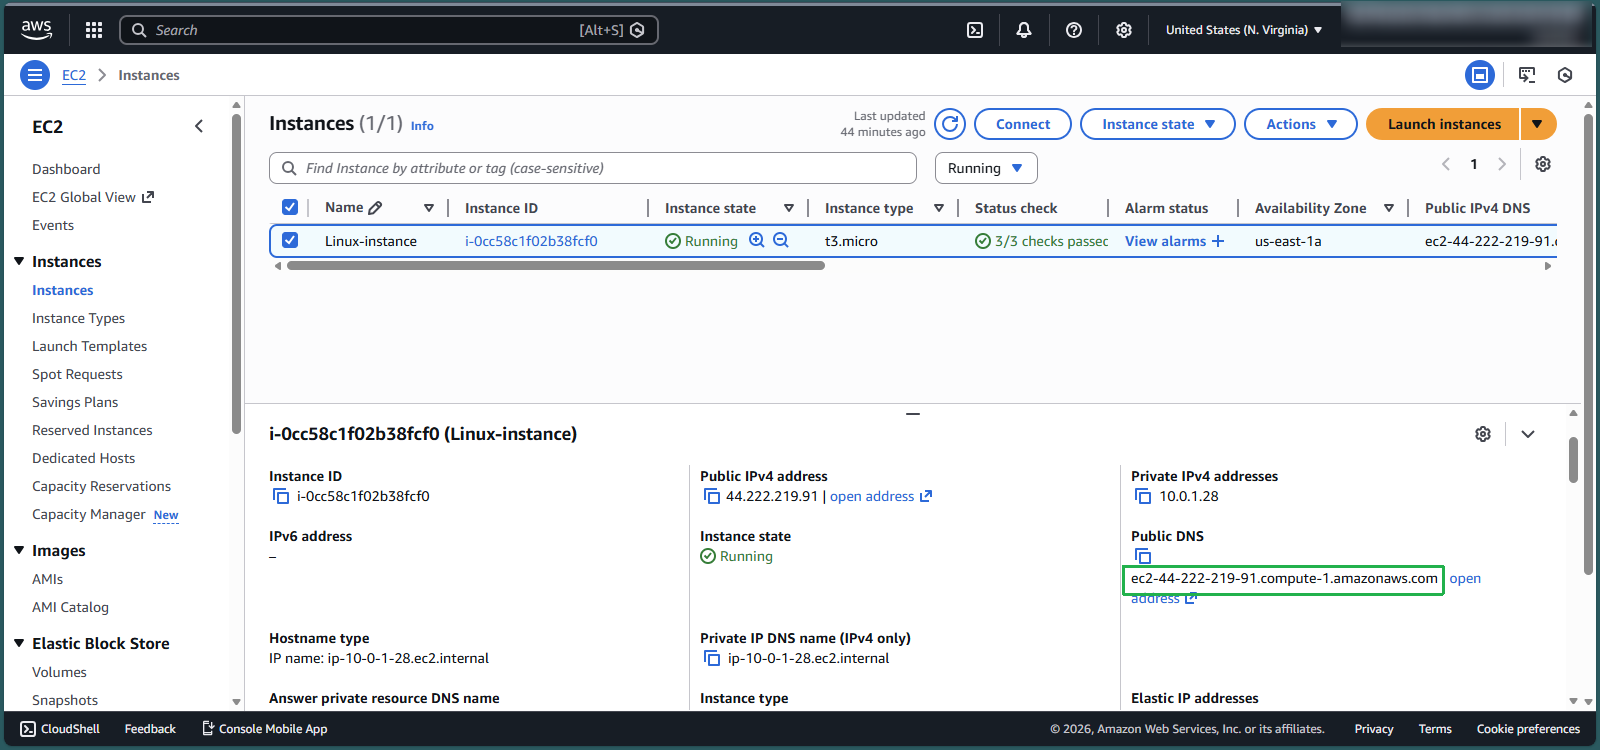Screen dimensions: 1600x750
Task: Open instance link i-0cc58c1f02b38fcf0 in table
Action: (531, 241)
